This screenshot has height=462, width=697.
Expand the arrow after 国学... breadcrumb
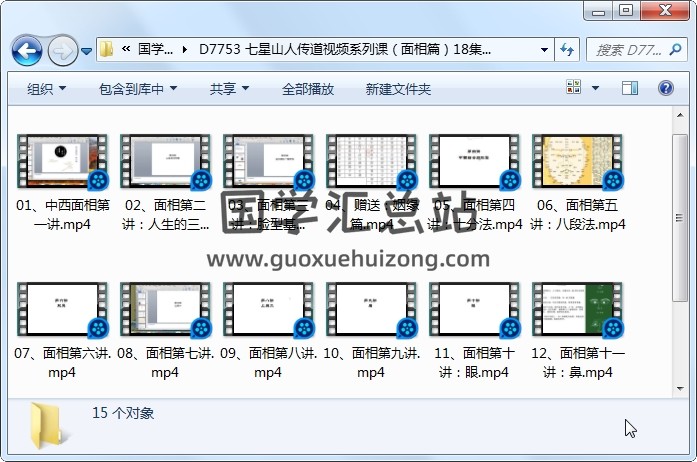click(185, 49)
